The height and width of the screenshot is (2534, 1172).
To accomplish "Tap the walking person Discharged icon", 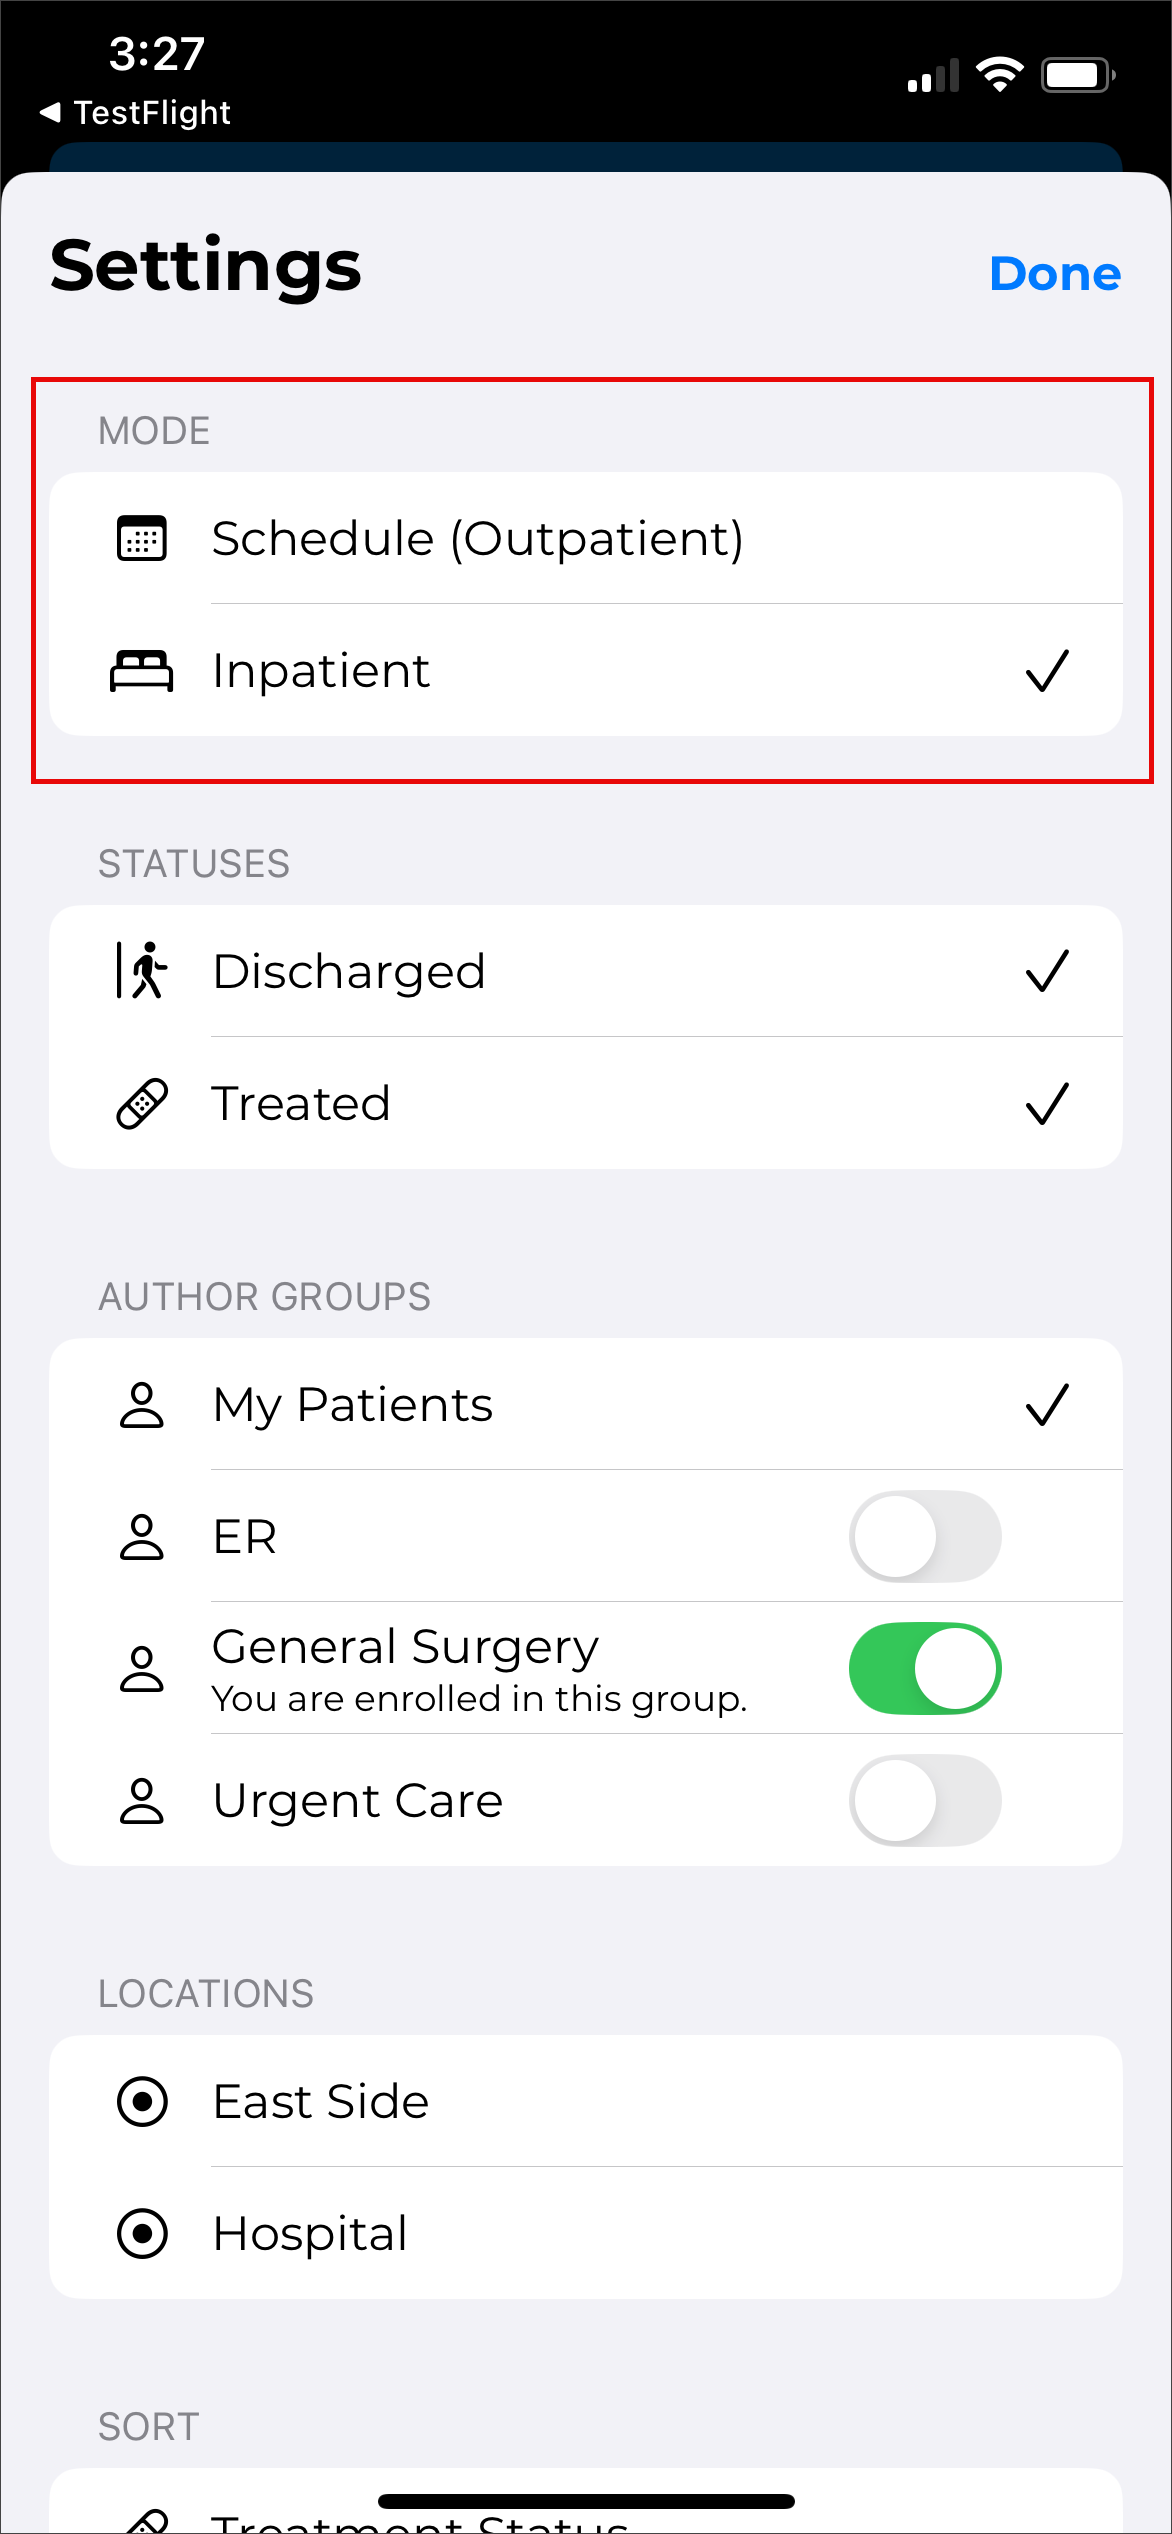I will tap(142, 971).
